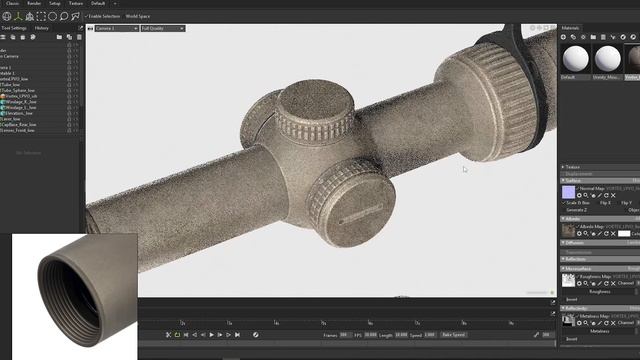Toggle Enable Selection checkbox
640x360 pixels.
[87, 16]
